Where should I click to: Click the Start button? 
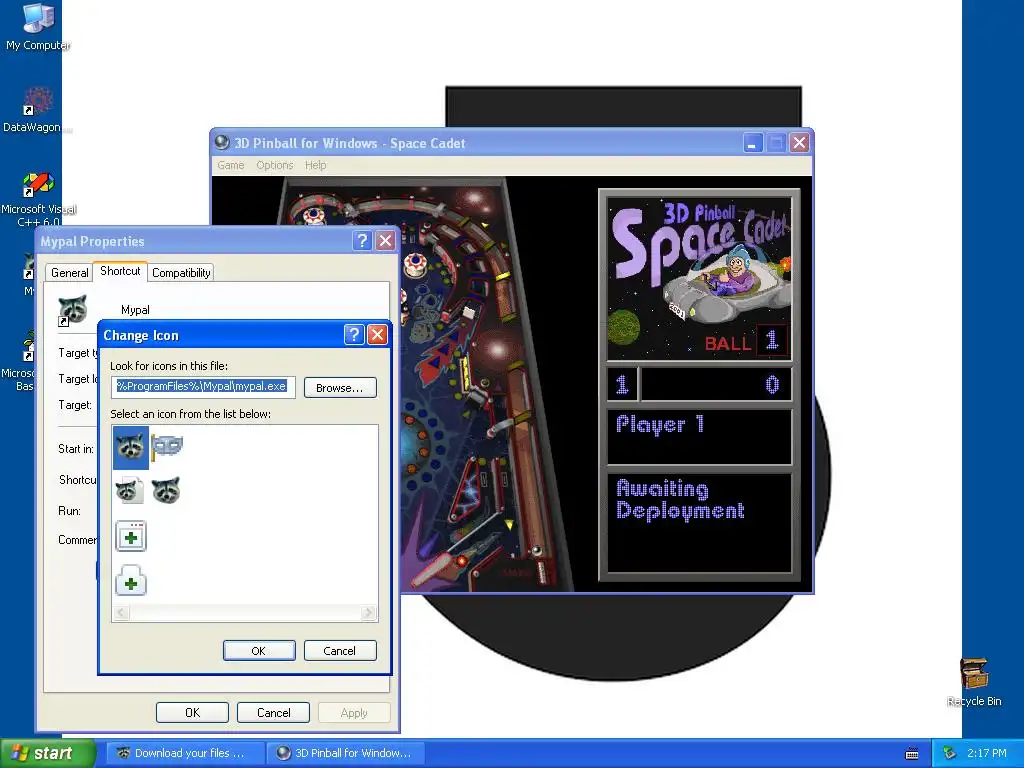click(x=48, y=753)
